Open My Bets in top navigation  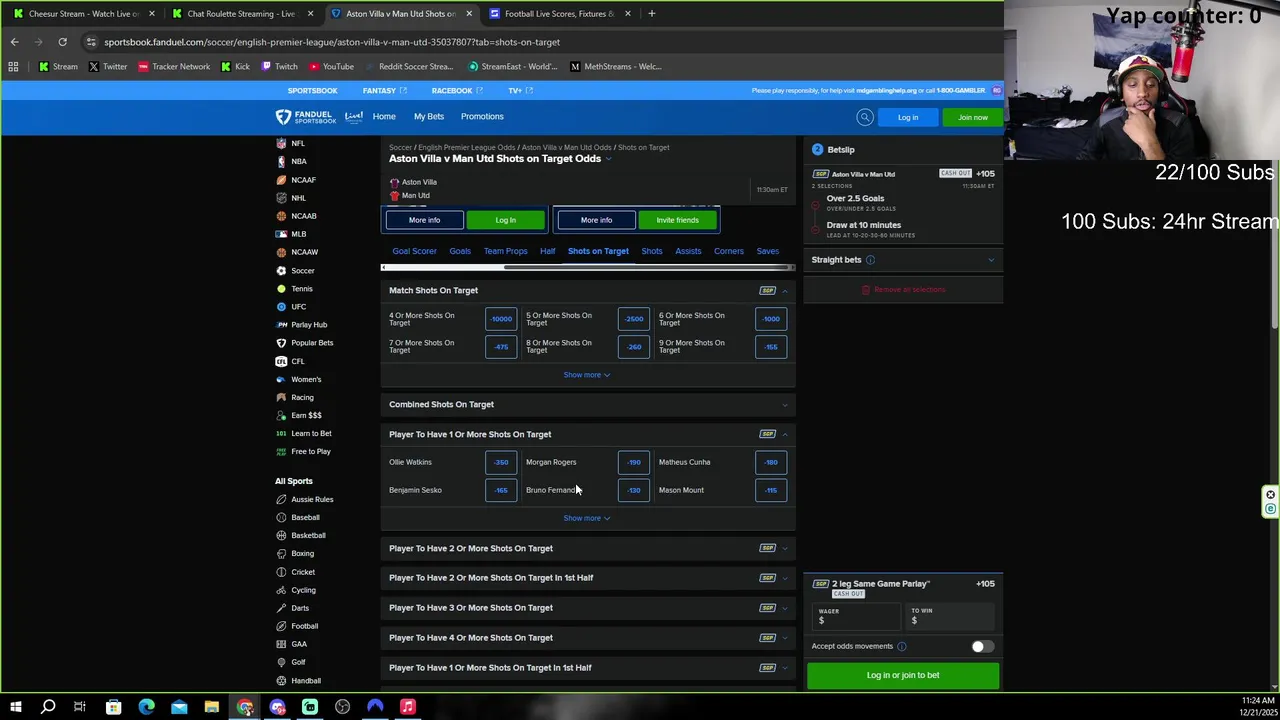click(x=429, y=116)
